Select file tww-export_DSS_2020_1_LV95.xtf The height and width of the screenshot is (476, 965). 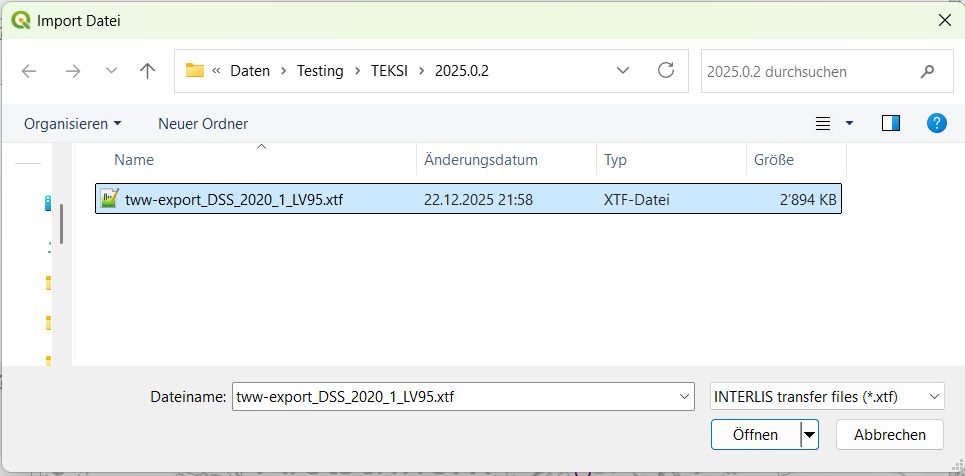pos(468,199)
